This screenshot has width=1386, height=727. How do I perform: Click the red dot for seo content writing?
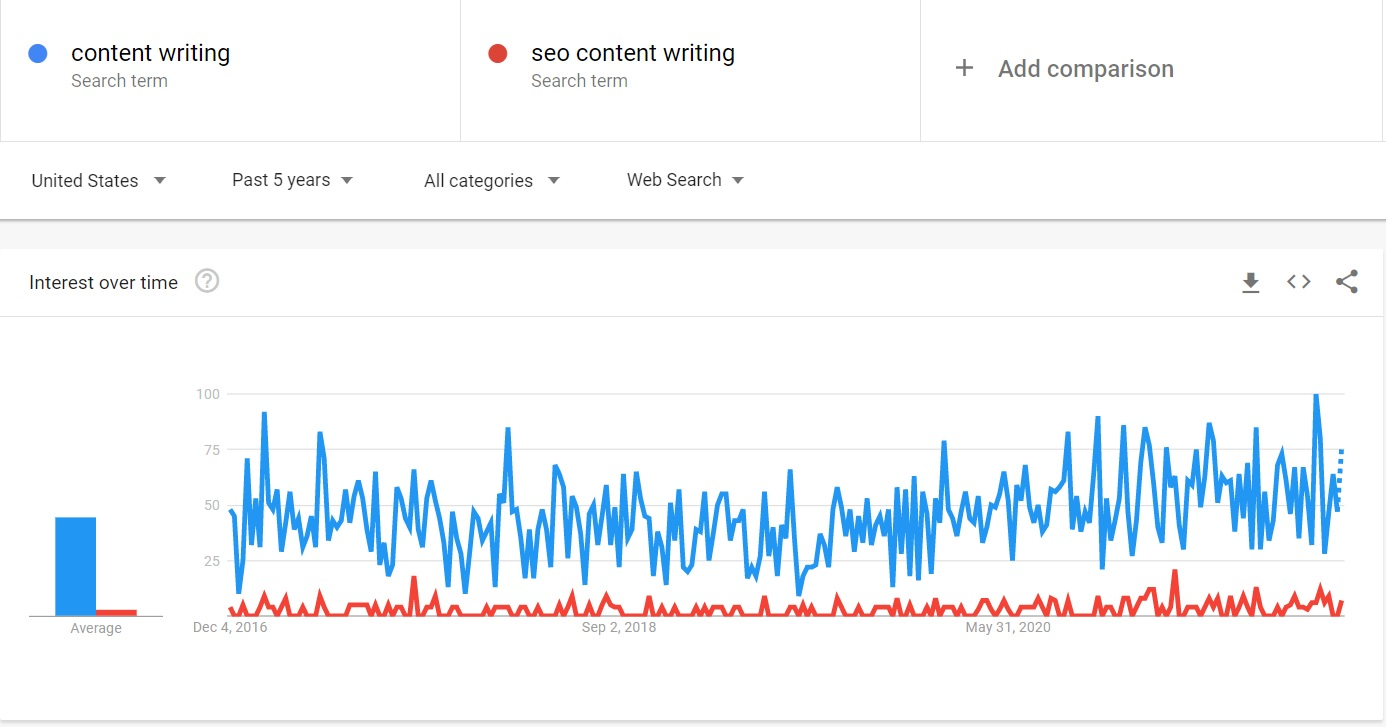498,54
